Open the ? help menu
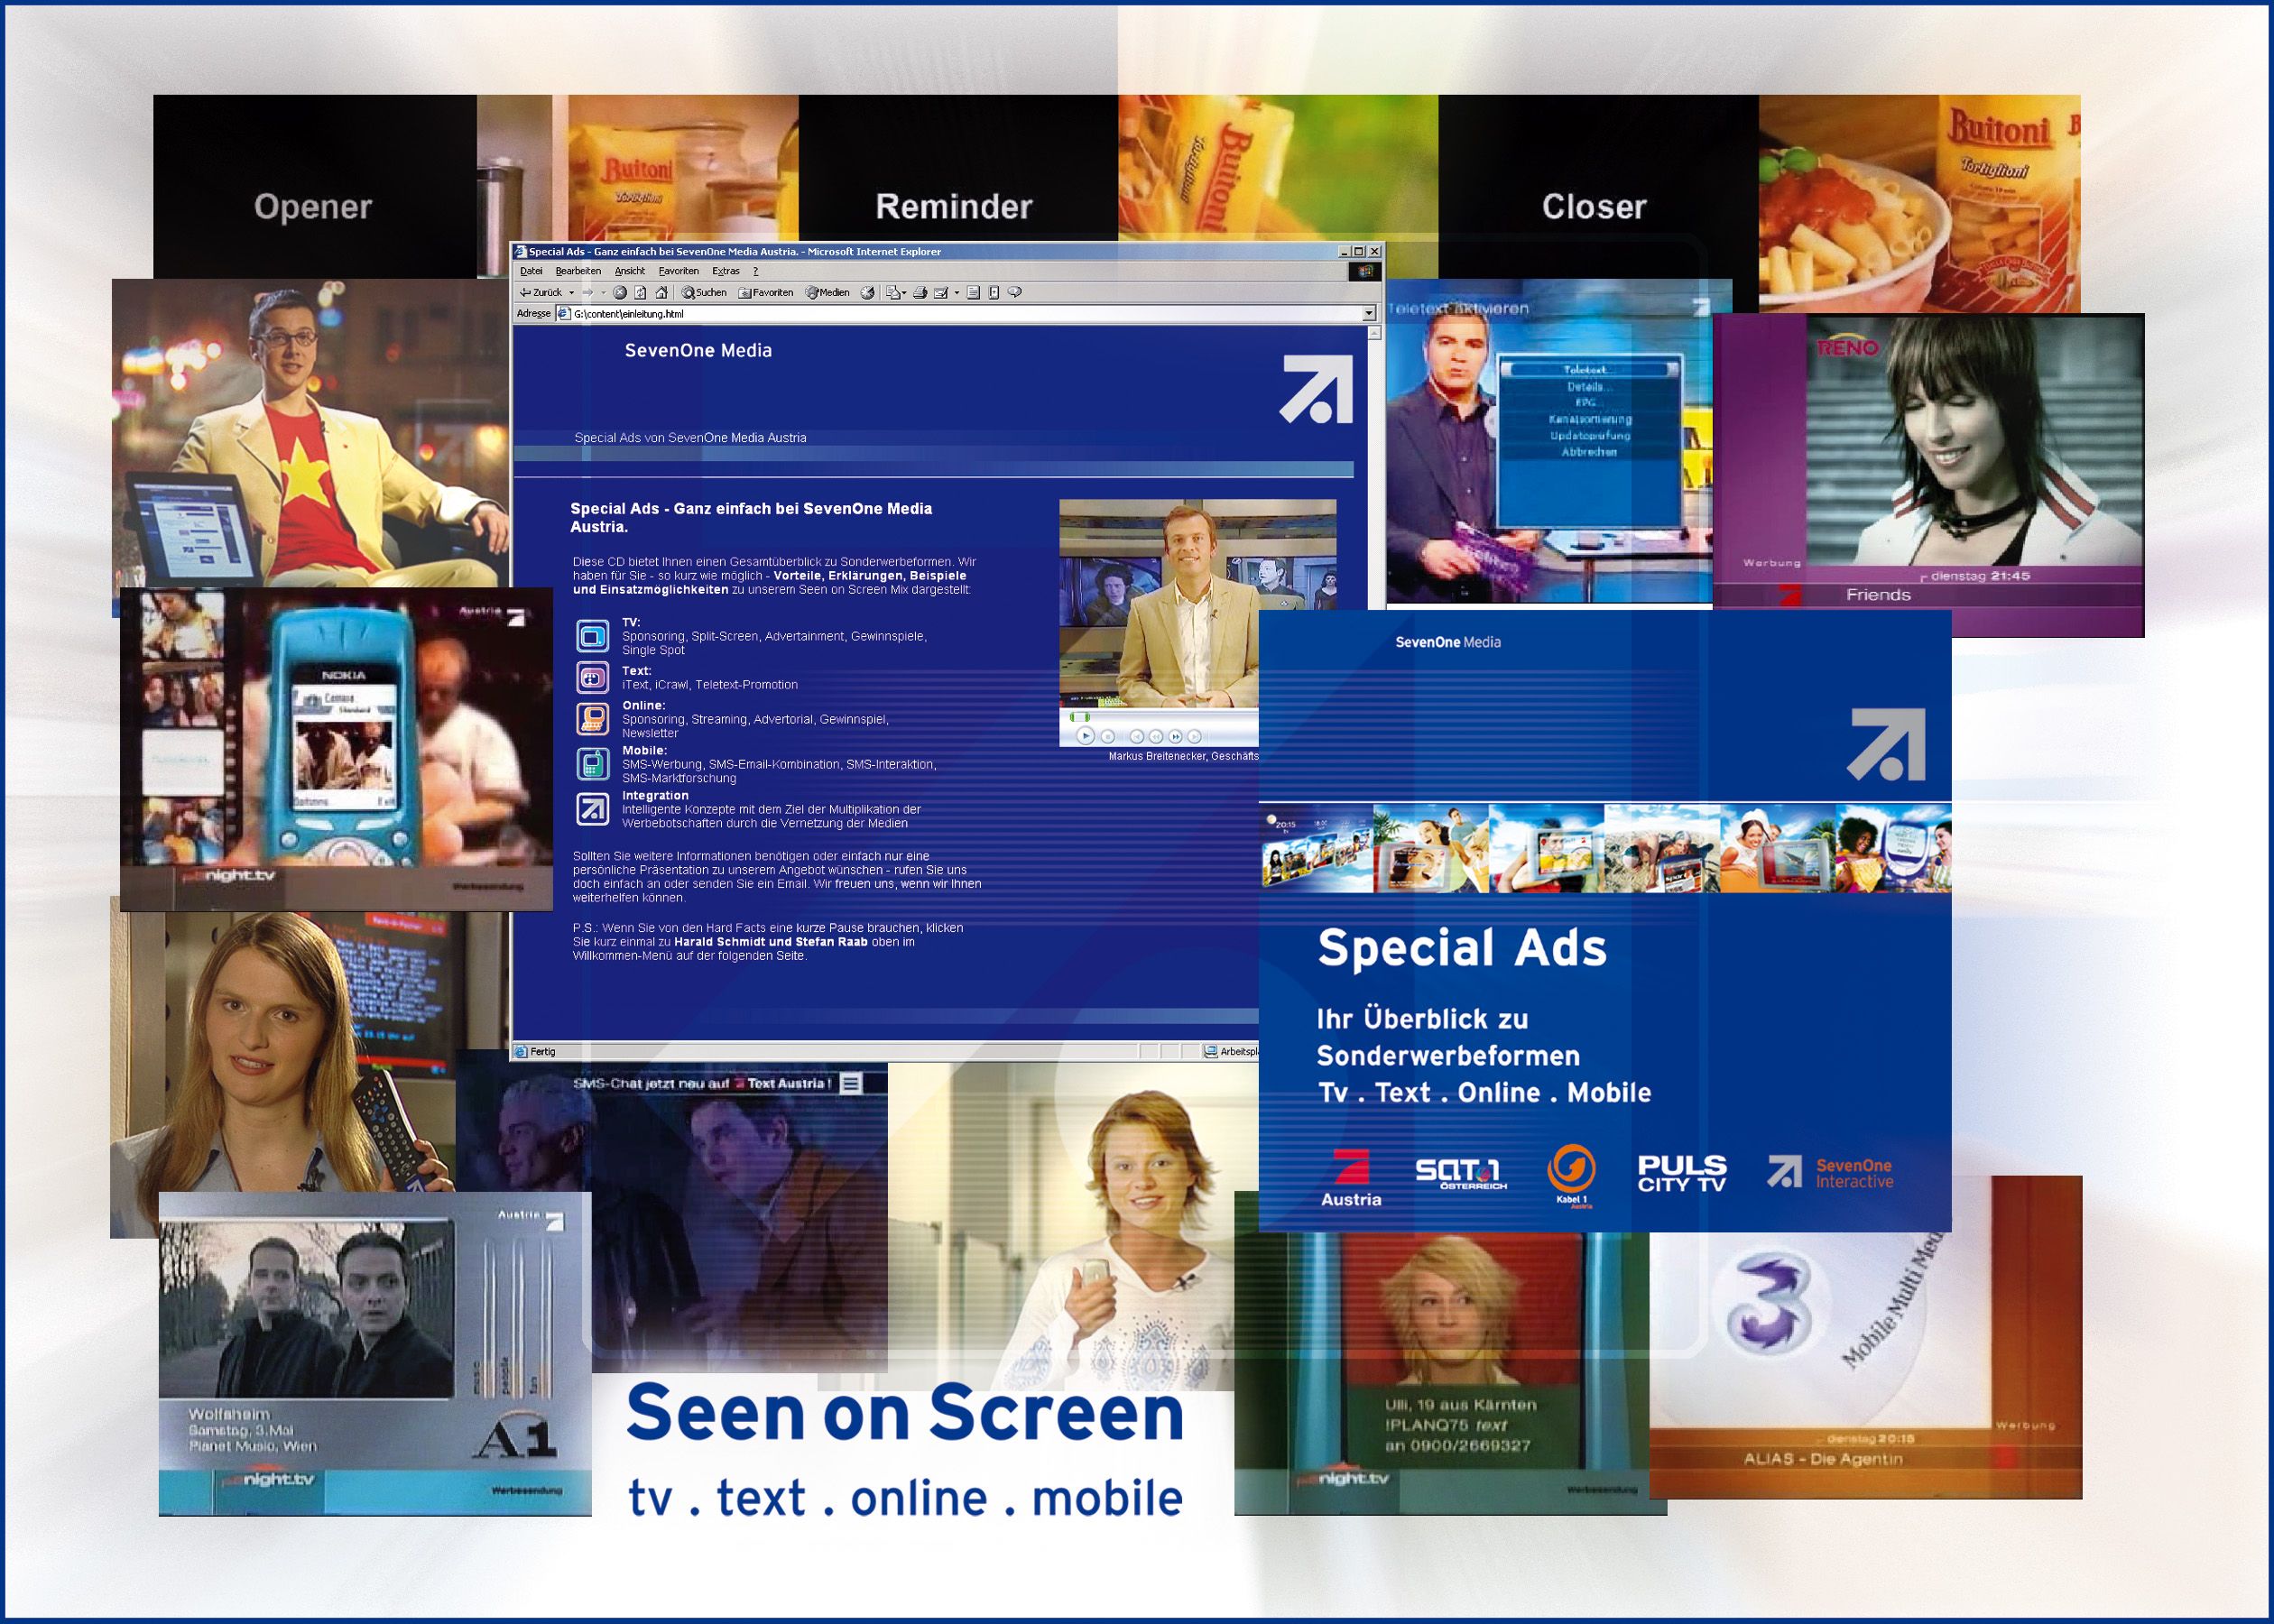Viewport: 2274px width, 1624px height. click(x=756, y=271)
